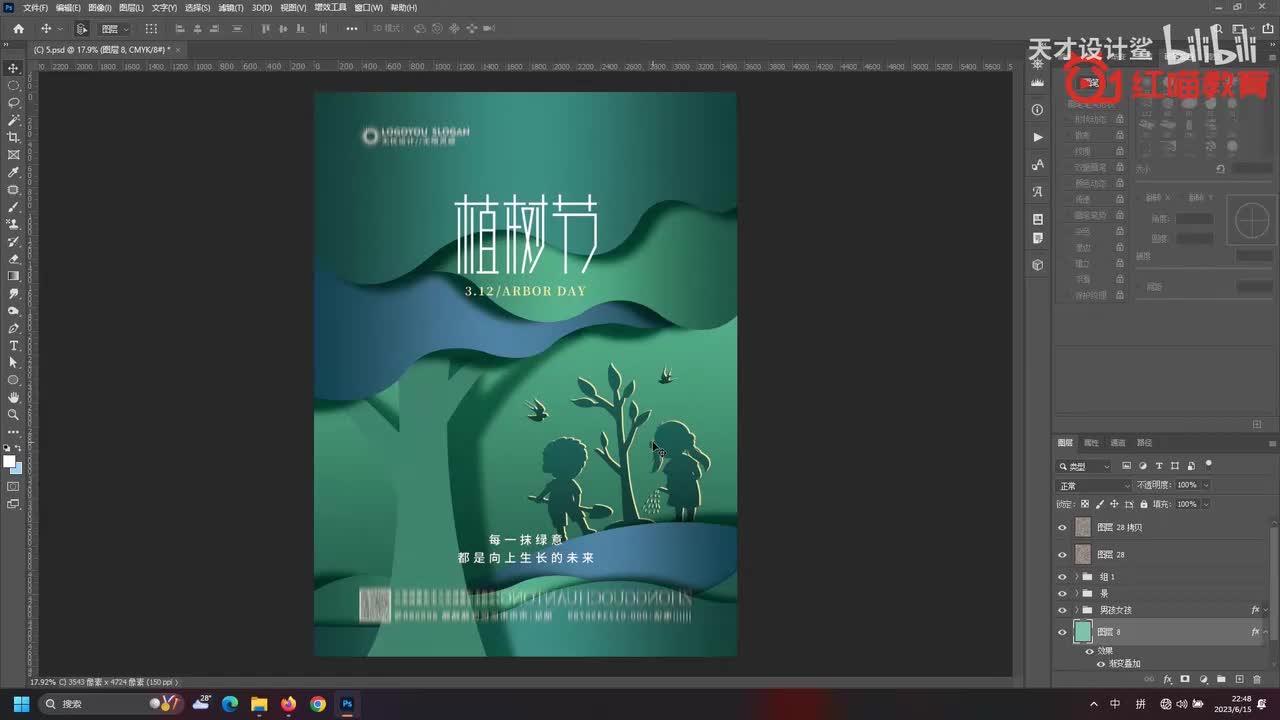Select the Frame tool
1280x720 pixels.
click(14, 155)
